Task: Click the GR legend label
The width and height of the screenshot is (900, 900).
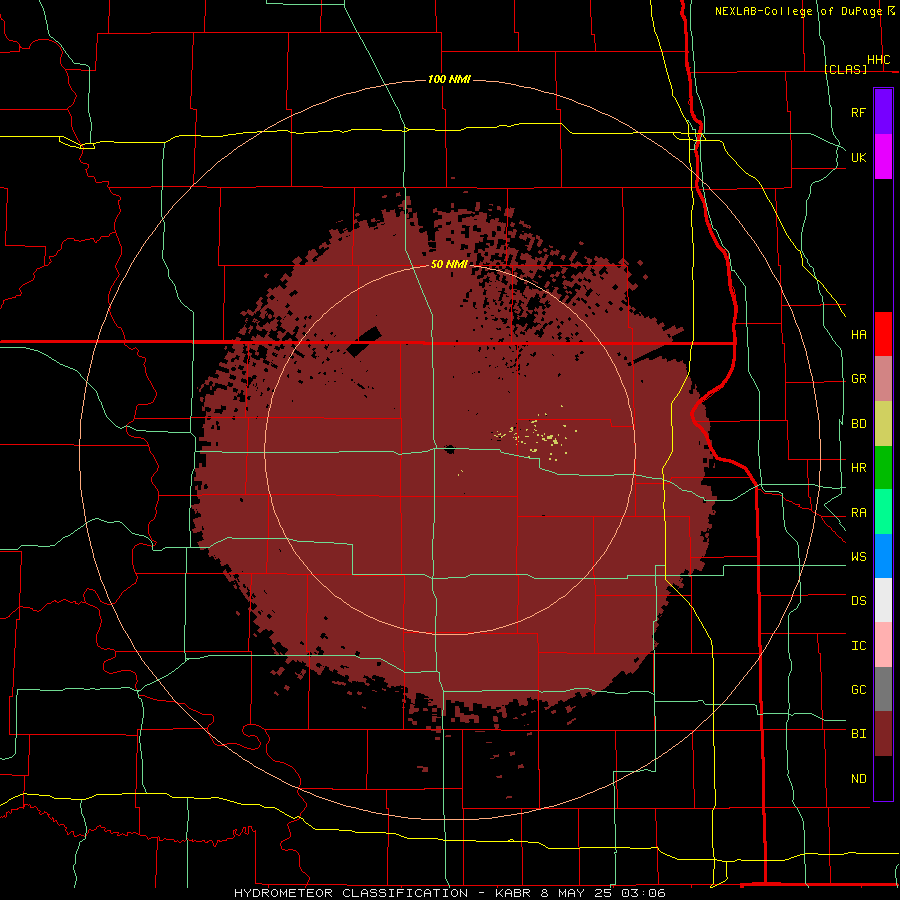Action: click(858, 379)
